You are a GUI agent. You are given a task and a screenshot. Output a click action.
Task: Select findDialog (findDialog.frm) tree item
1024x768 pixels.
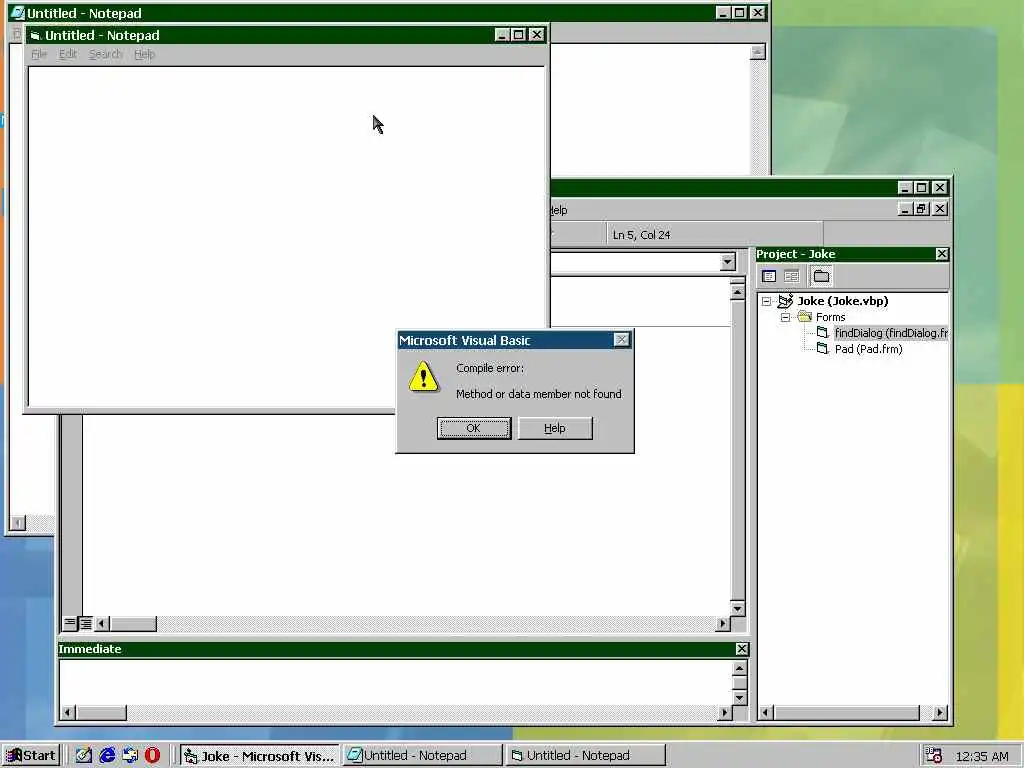tap(891, 333)
